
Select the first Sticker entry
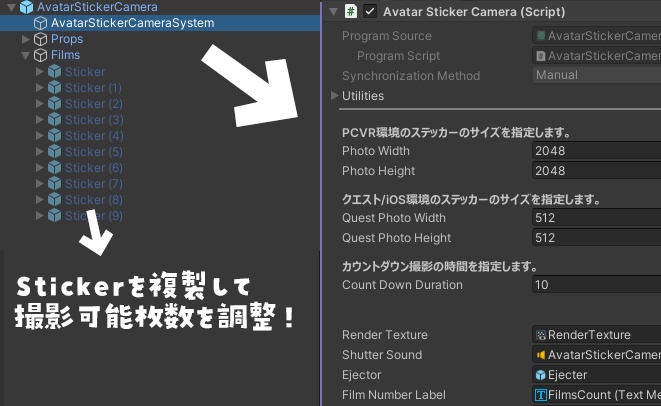click(85, 72)
